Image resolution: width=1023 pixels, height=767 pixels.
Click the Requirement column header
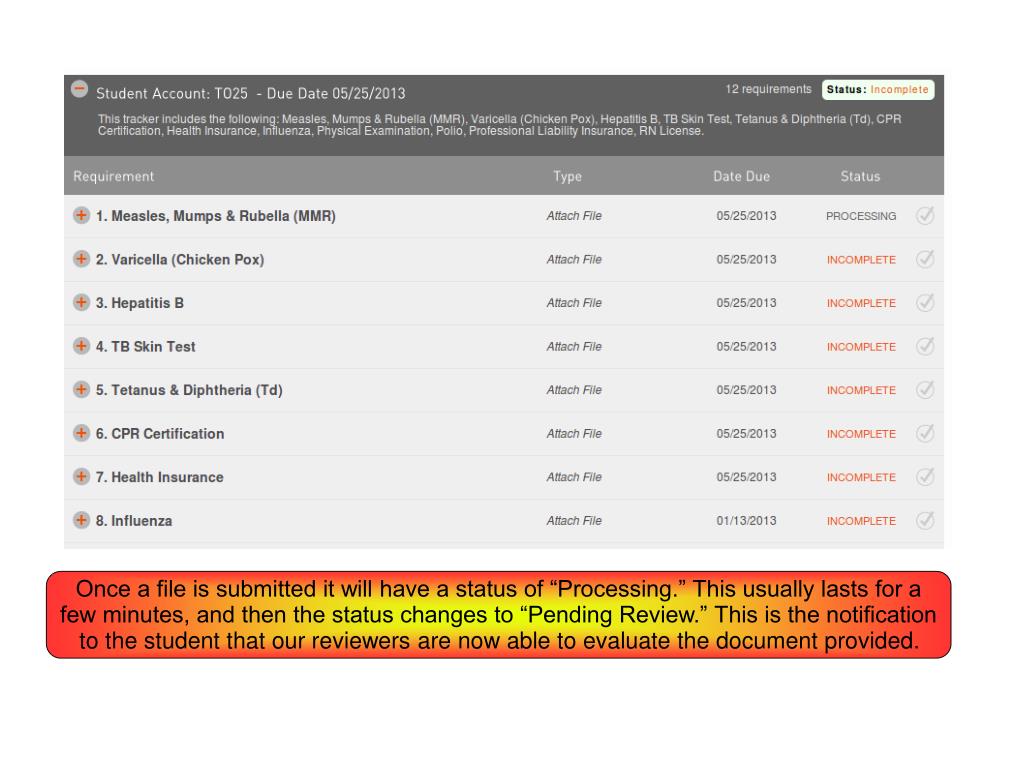(x=114, y=176)
